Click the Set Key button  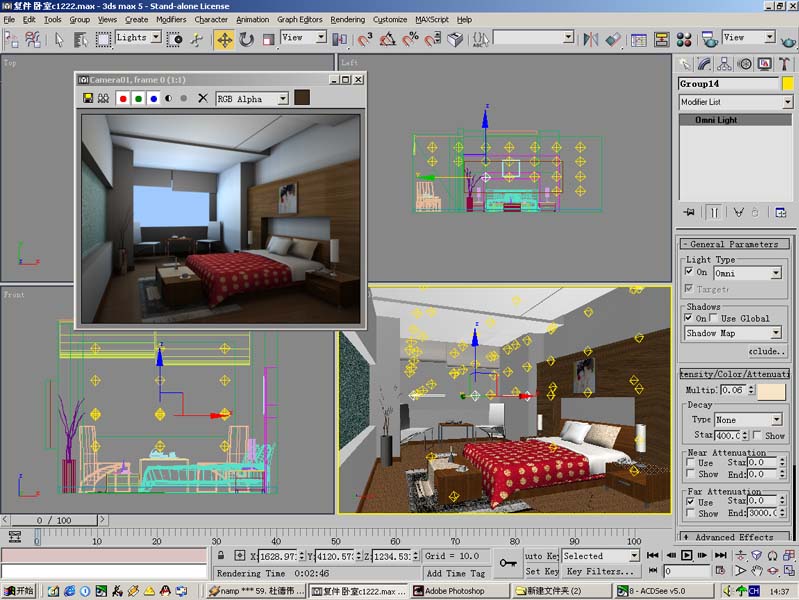click(x=542, y=571)
